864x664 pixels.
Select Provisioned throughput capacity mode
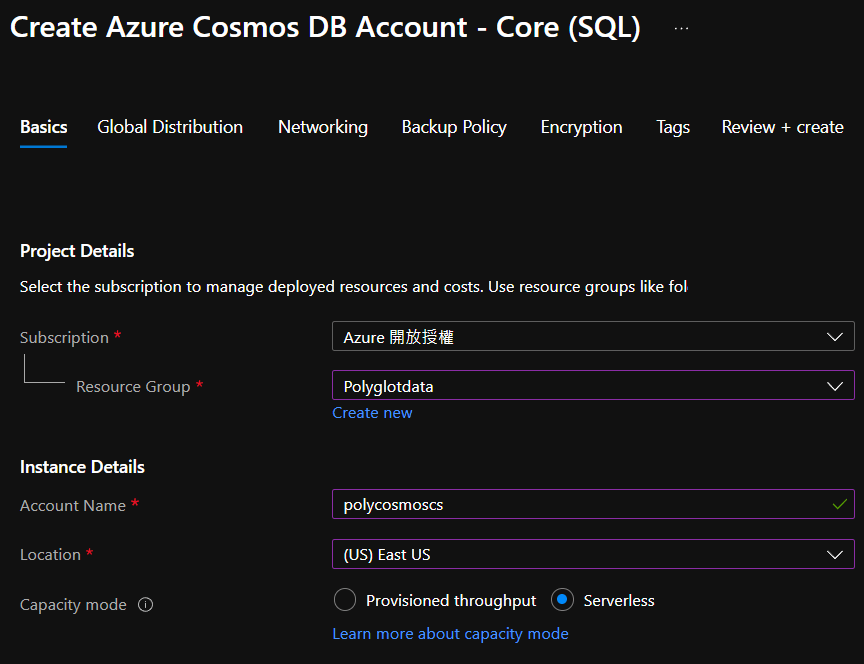point(345,600)
